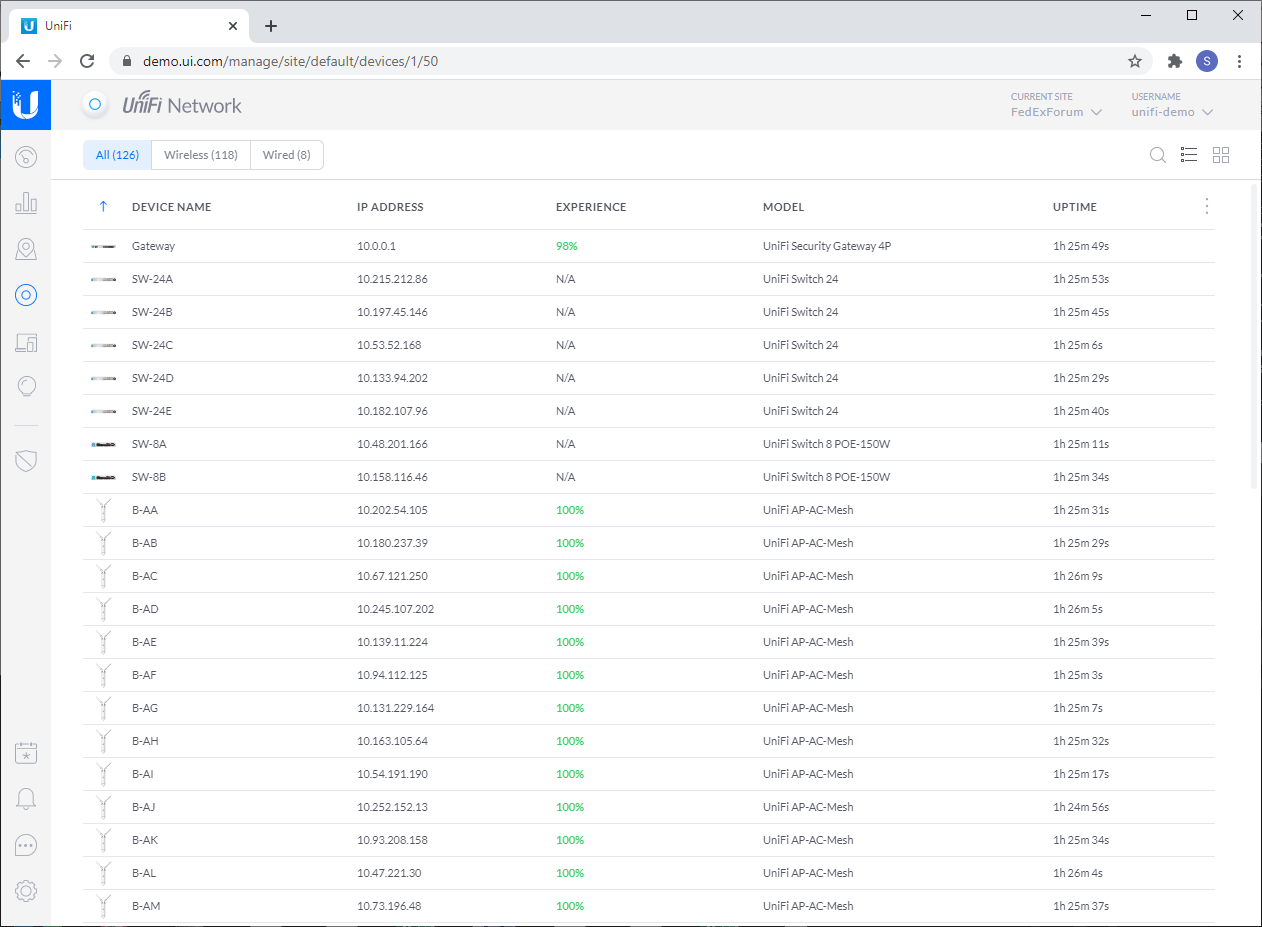Viewport: 1262px width, 927px height.
Task: Sort by IP Address column header
Action: (x=390, y=207)
